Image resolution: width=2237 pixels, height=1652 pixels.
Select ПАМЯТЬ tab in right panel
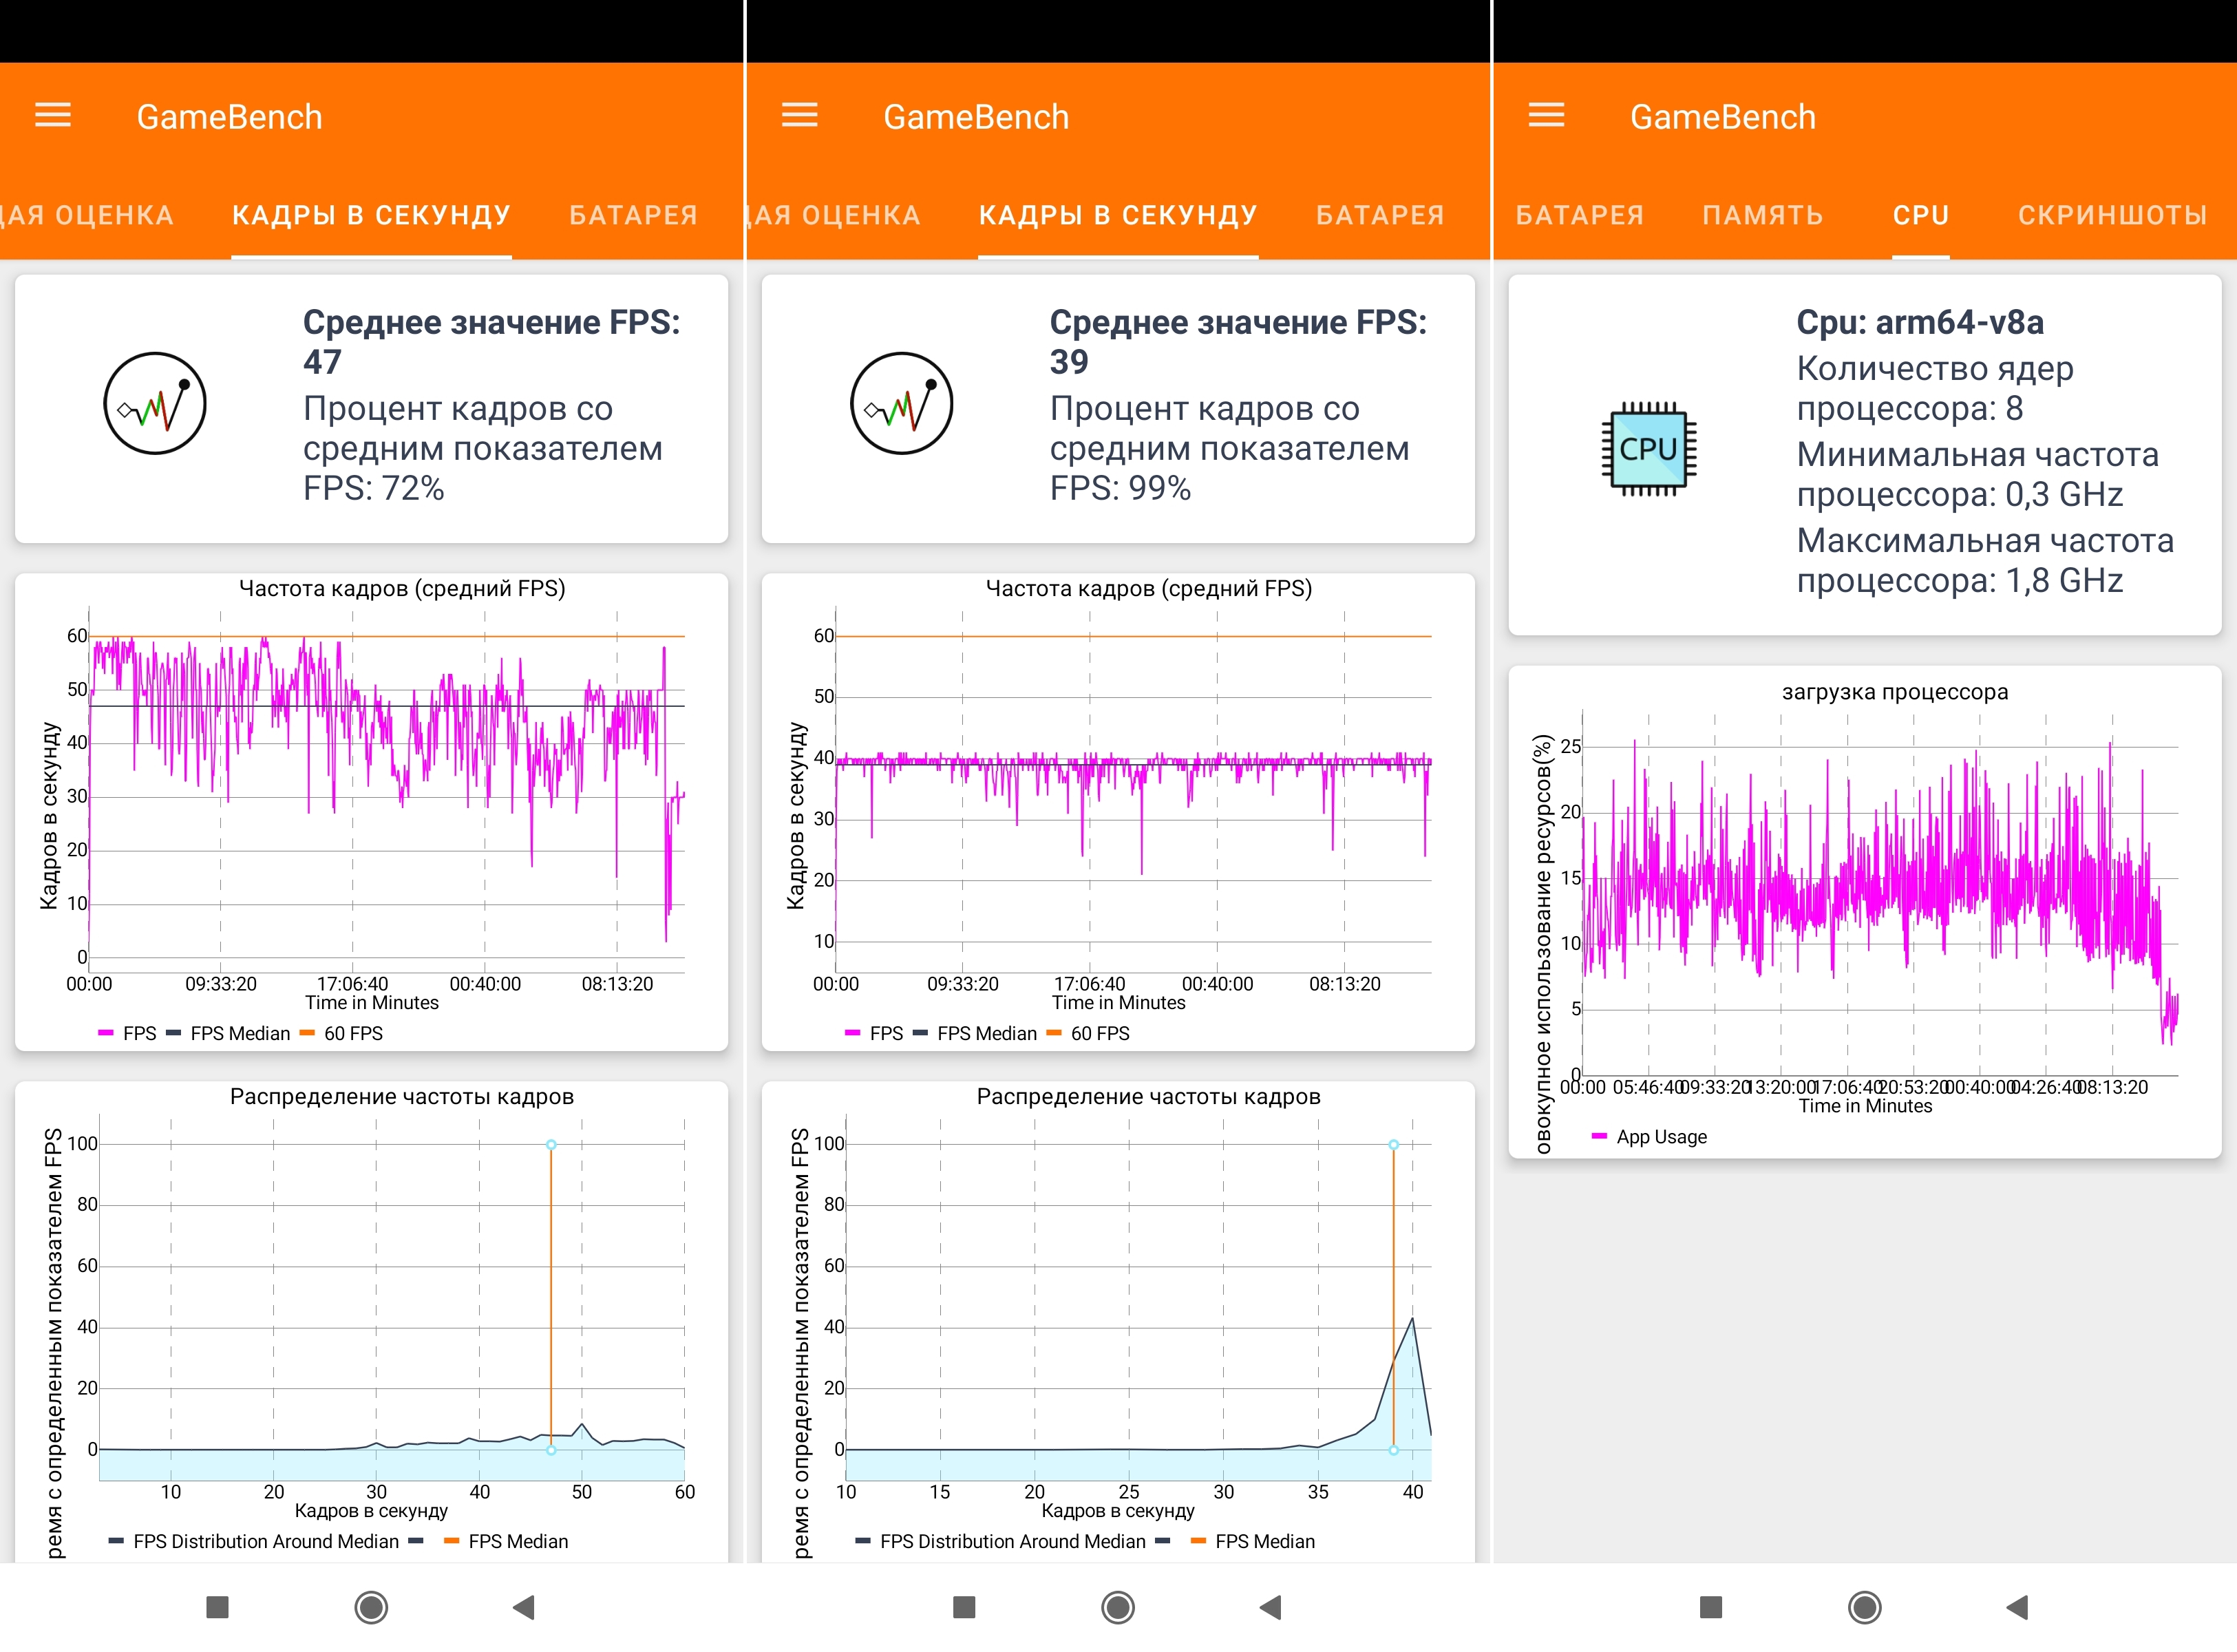(1763, 215)
